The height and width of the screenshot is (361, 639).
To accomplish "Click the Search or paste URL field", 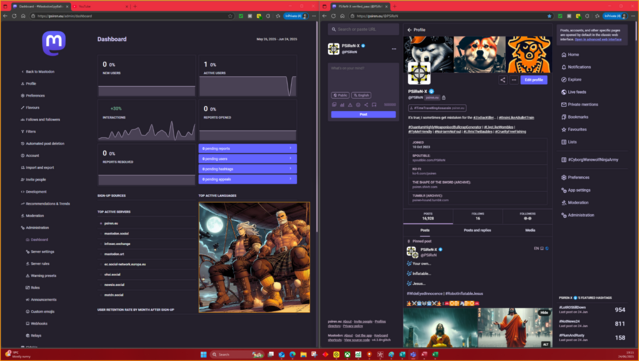I will tap(364, 29).
